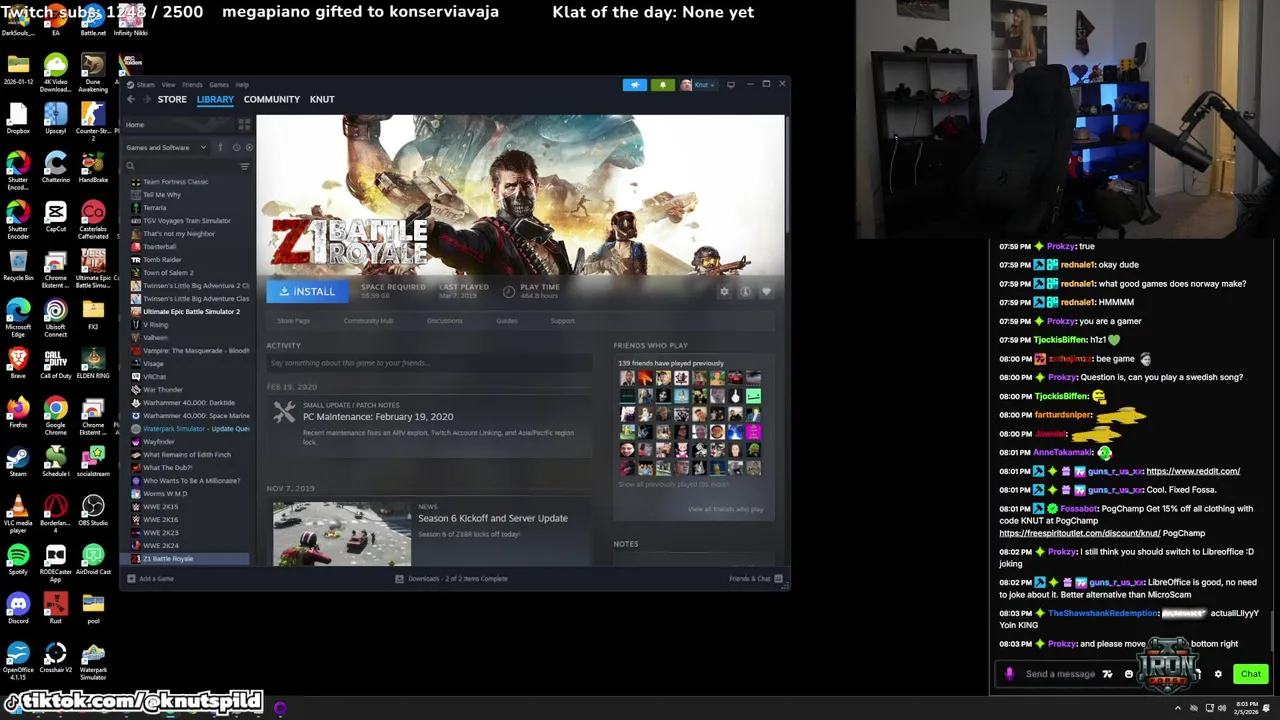Toggle the ready-to-play filter icon

(x=249, y=148)
